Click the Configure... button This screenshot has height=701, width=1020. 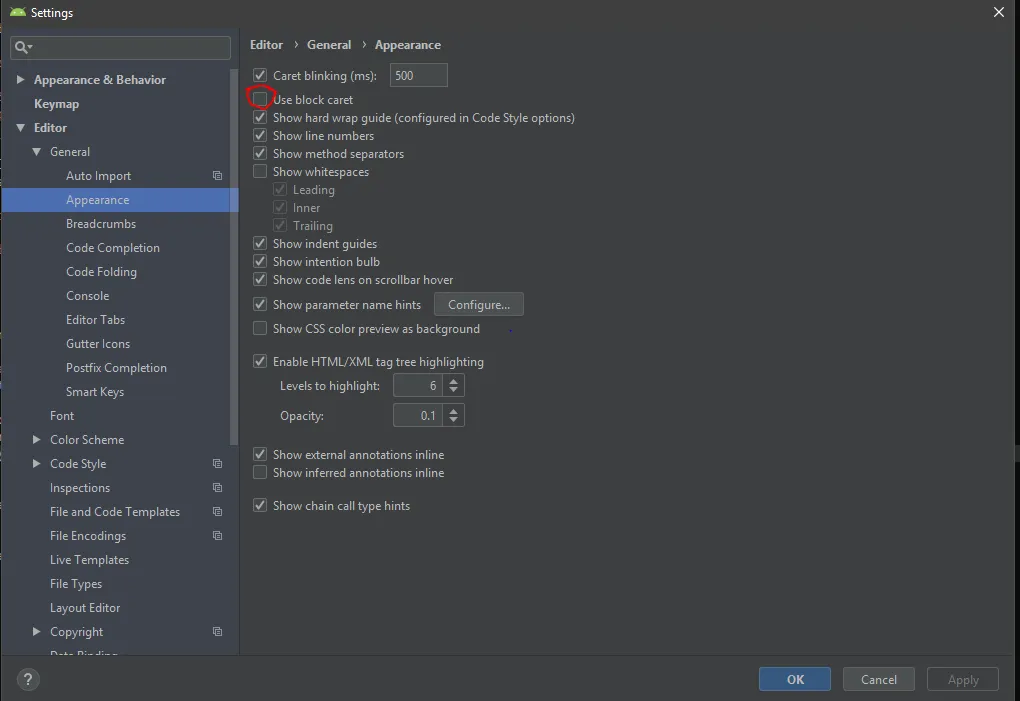click(479, 304)
